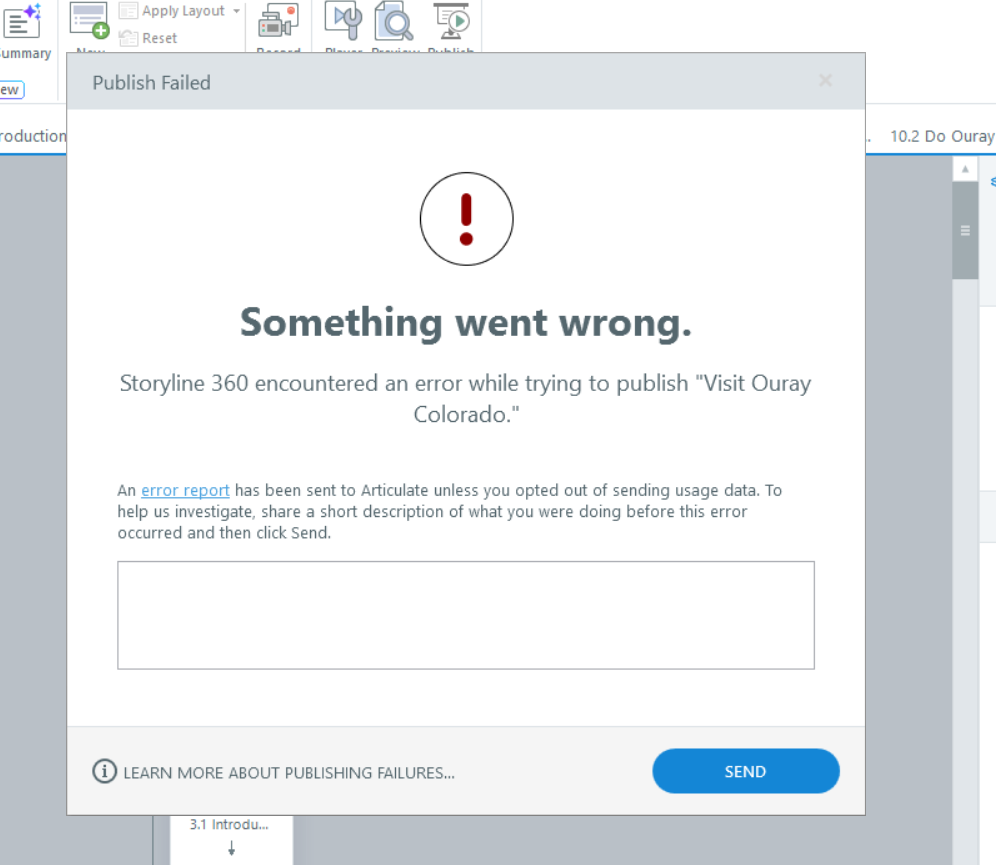Click the New Slide icon
The height and width of the screenshot is (865, 996).
pos(89,21)
